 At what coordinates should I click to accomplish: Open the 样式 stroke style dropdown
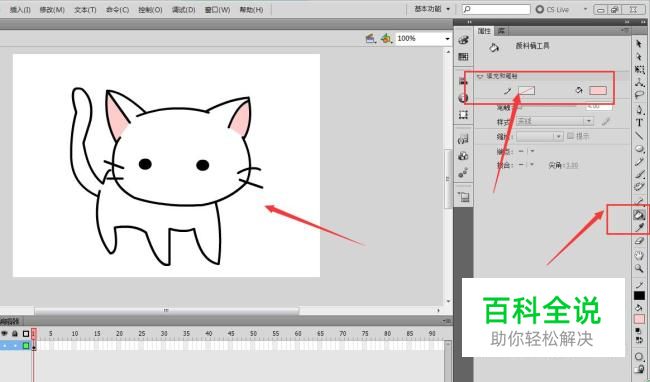point(555,121)
